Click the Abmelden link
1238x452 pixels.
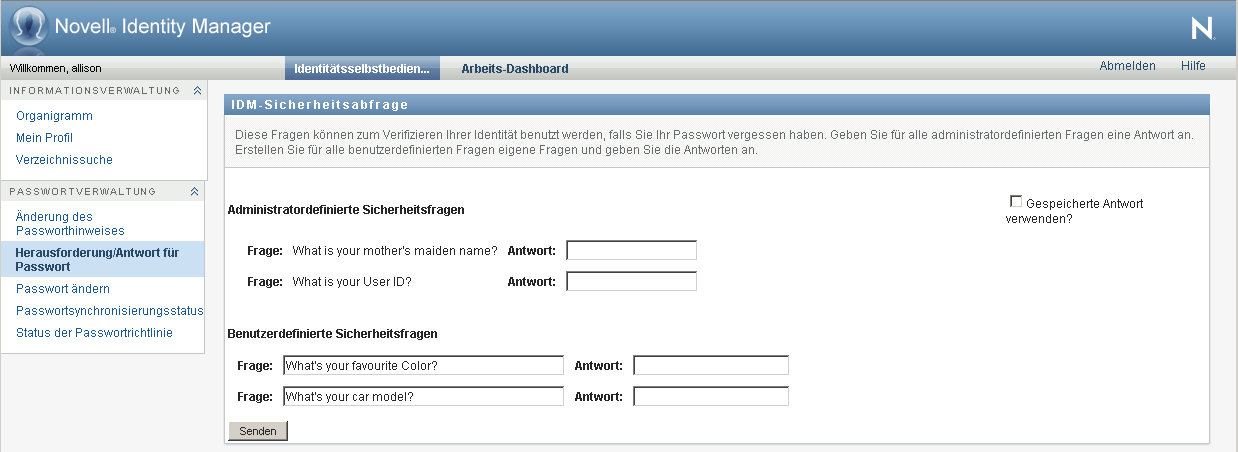(x=1127, y=66)
